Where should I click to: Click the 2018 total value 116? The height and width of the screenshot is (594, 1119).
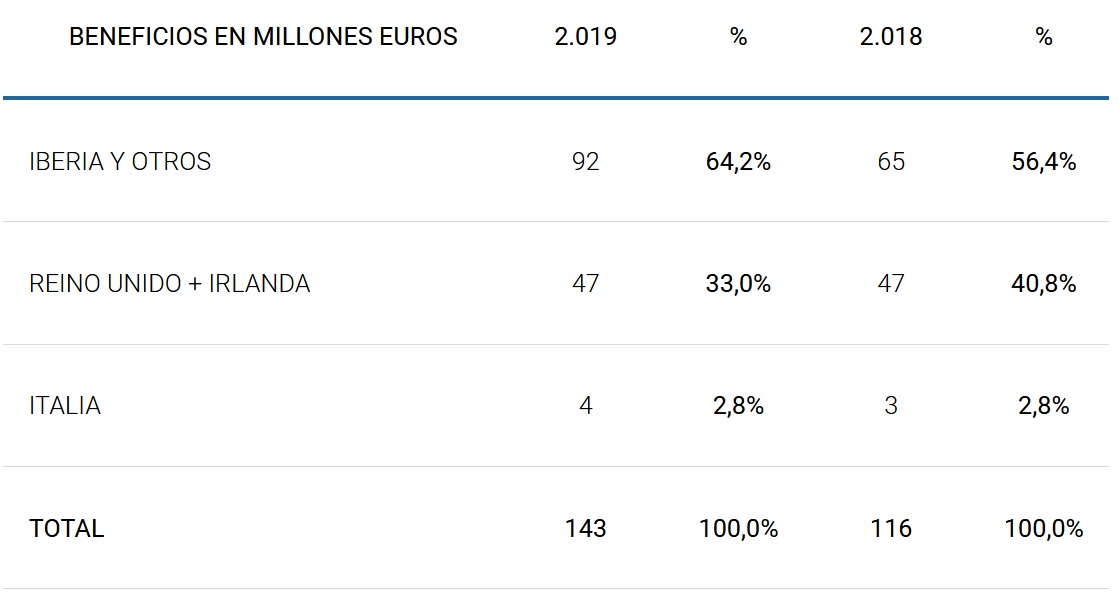[891, 528]
